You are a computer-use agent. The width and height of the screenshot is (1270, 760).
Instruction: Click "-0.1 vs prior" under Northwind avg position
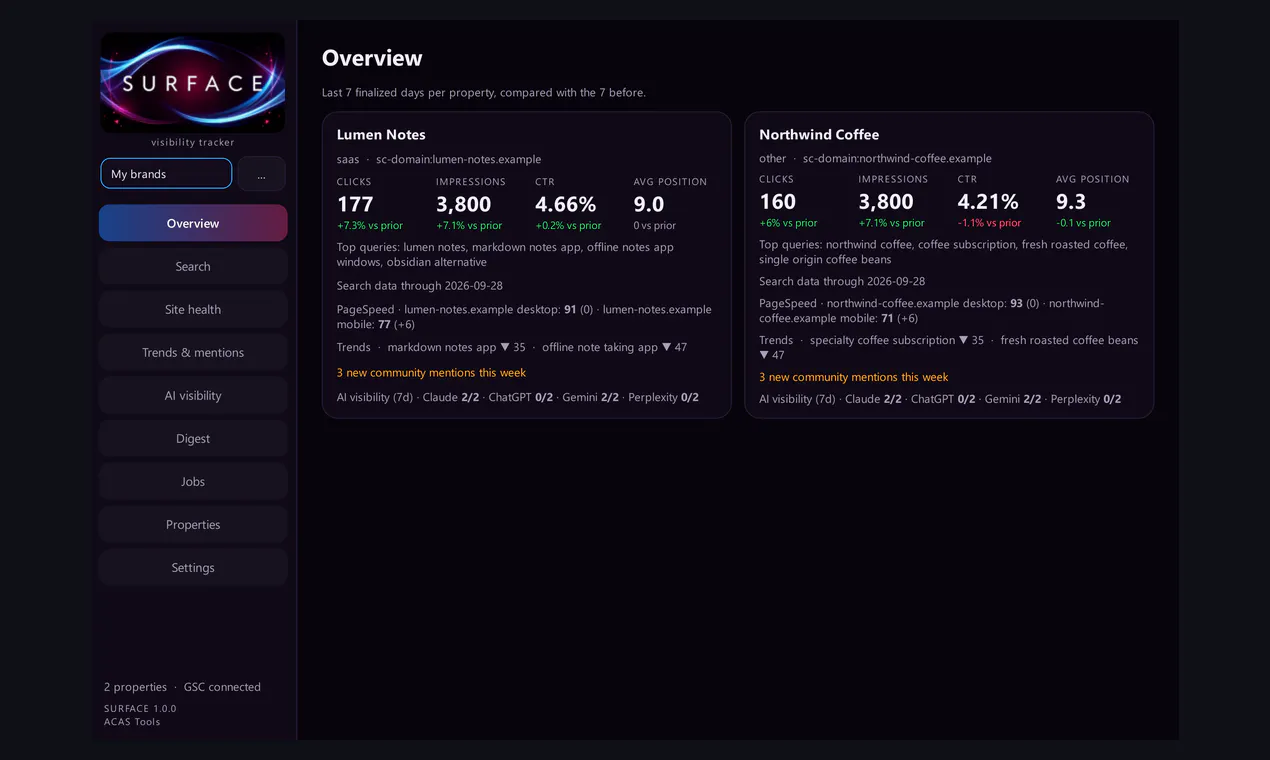[1083, 223]
